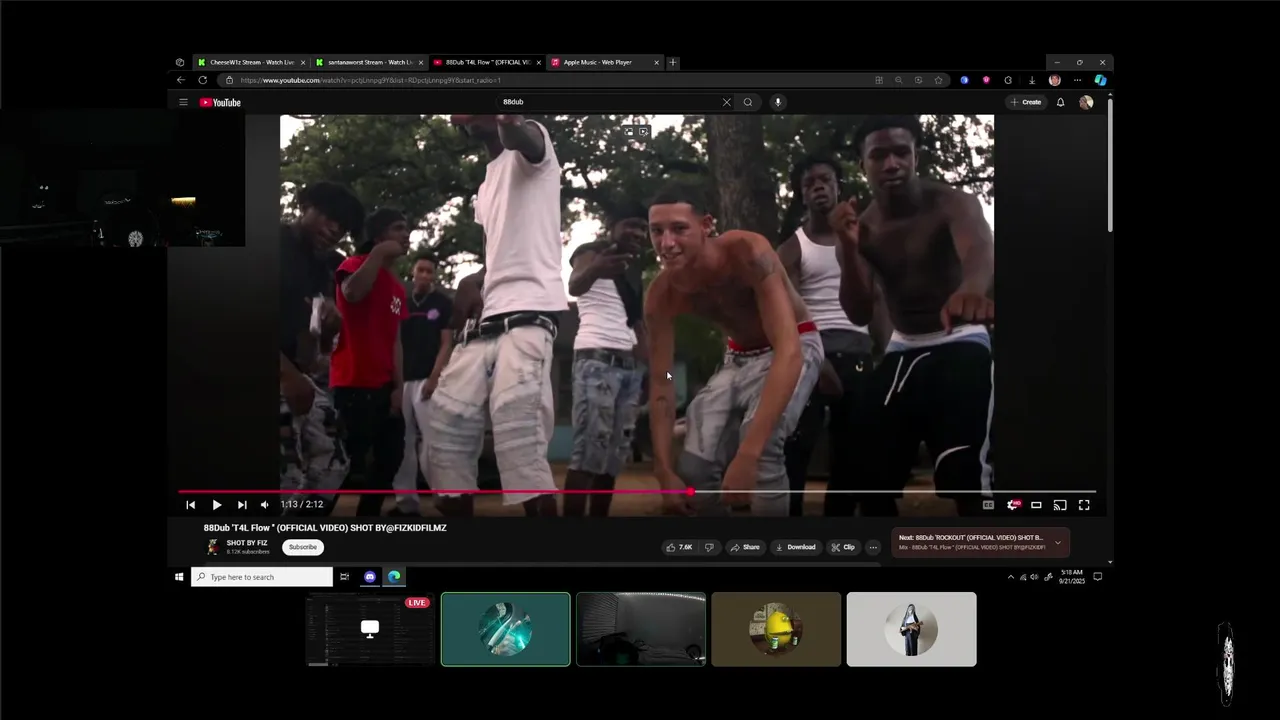The image size is (1280, 720).
Task: Open Copilot sidebar icon
Action: pos(1100,80)
